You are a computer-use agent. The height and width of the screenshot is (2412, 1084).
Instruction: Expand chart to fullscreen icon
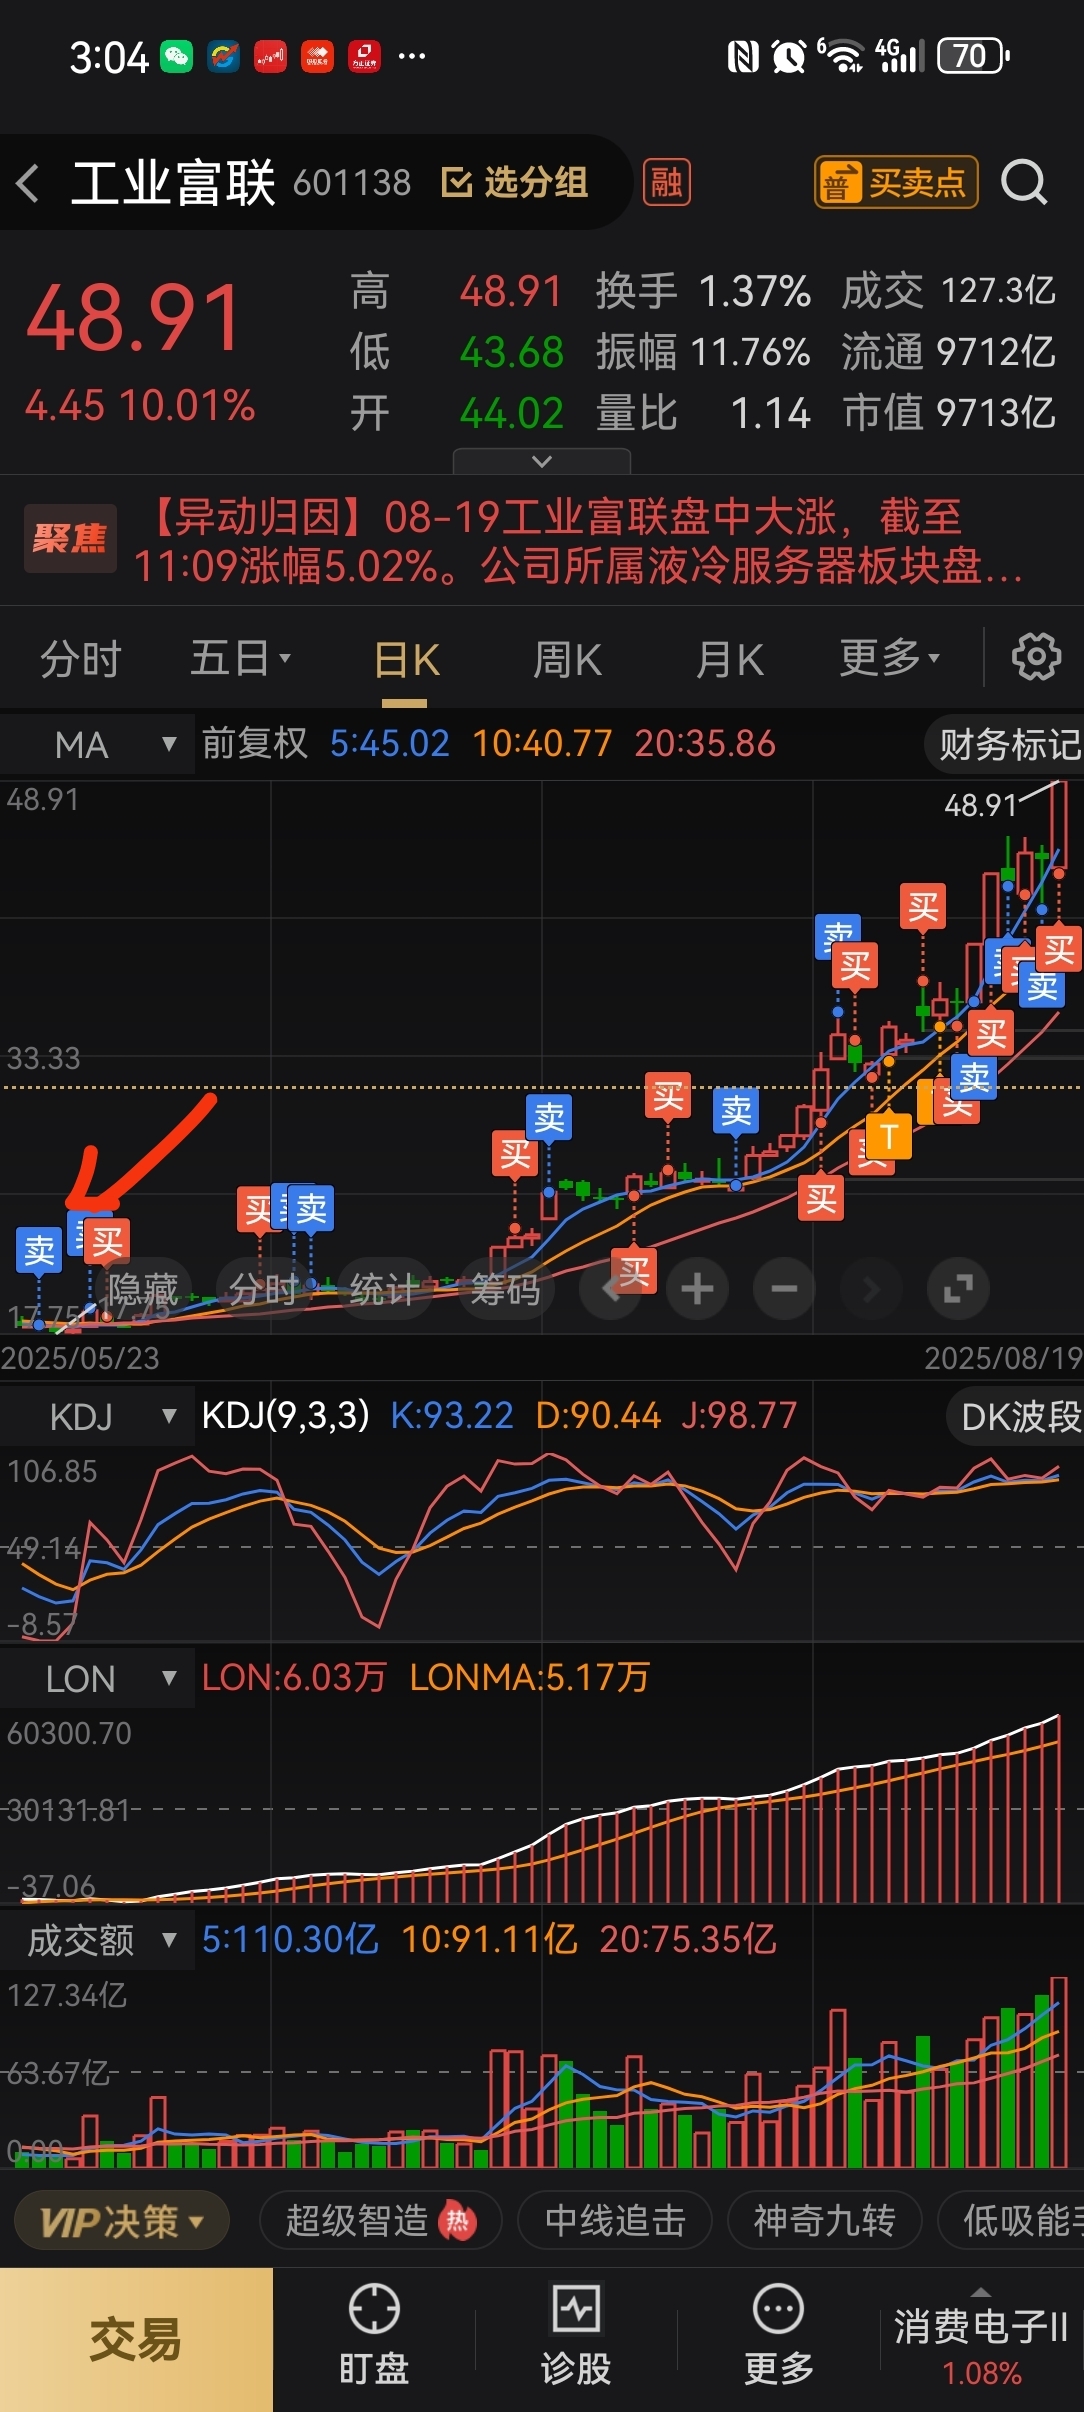[x=958, y=1289]
